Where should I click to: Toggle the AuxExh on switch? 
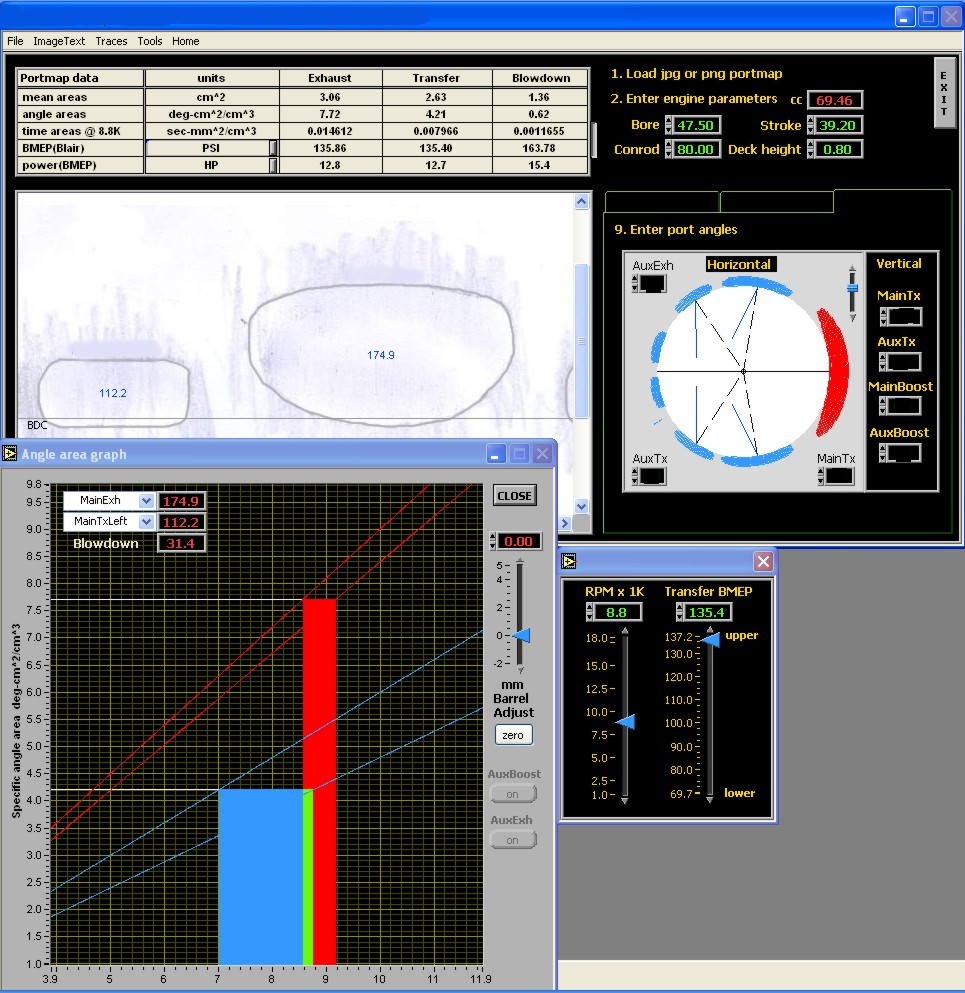tap(513, 840)
